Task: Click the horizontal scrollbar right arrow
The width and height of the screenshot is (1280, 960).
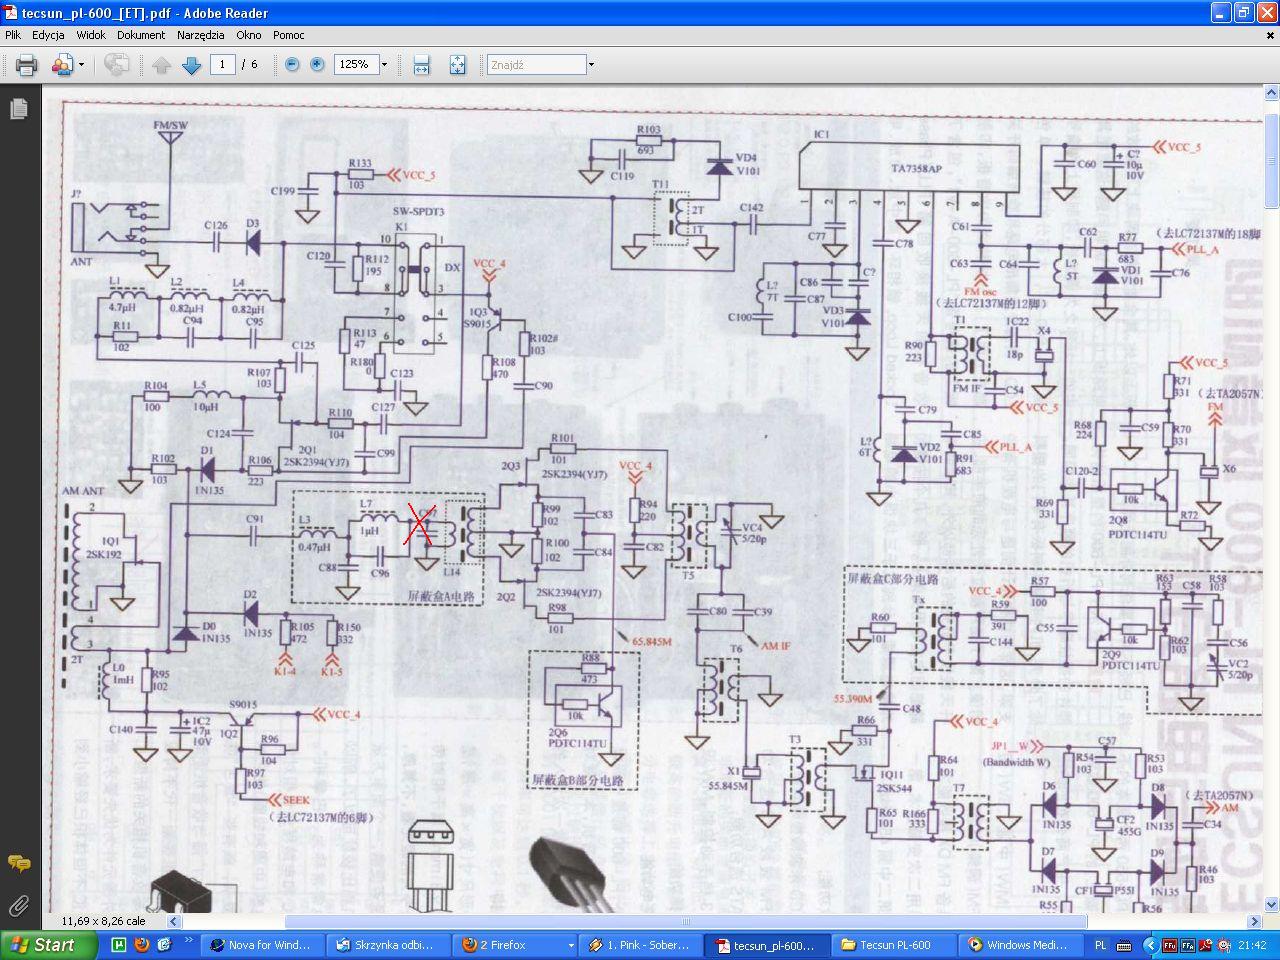Action: tap(1254, 921)
